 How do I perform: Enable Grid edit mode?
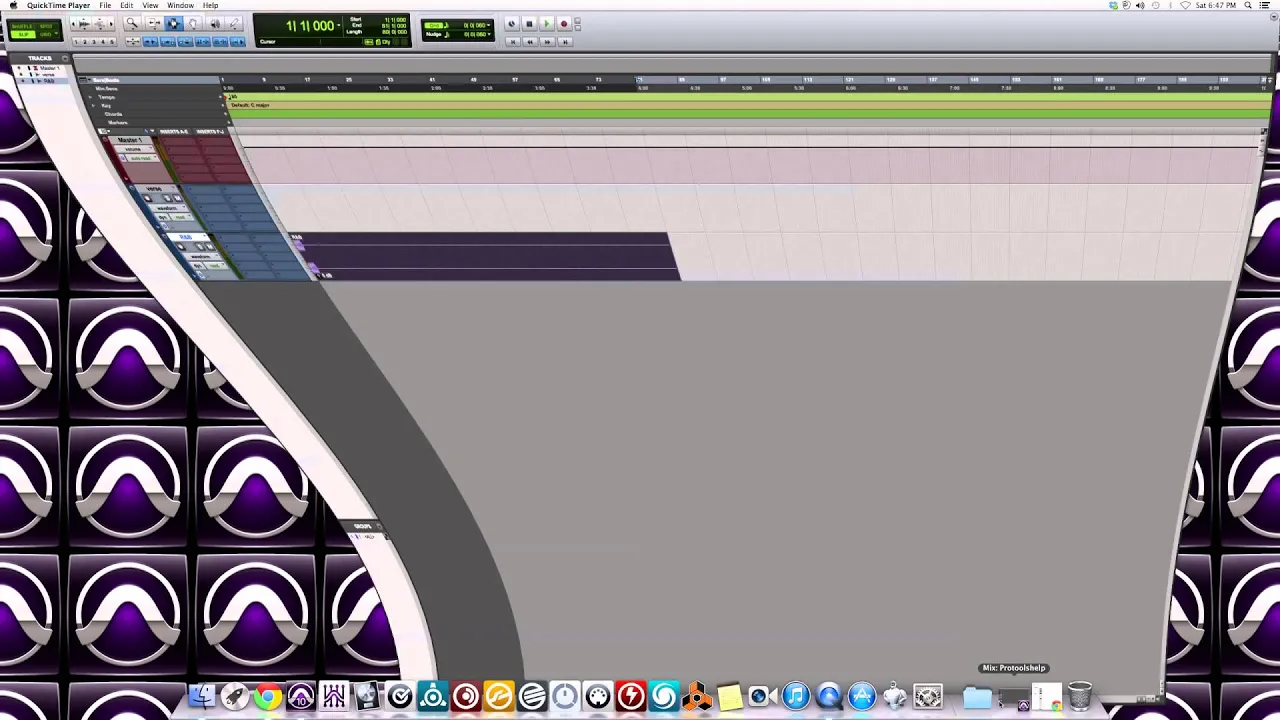click(x=45, y=34)
